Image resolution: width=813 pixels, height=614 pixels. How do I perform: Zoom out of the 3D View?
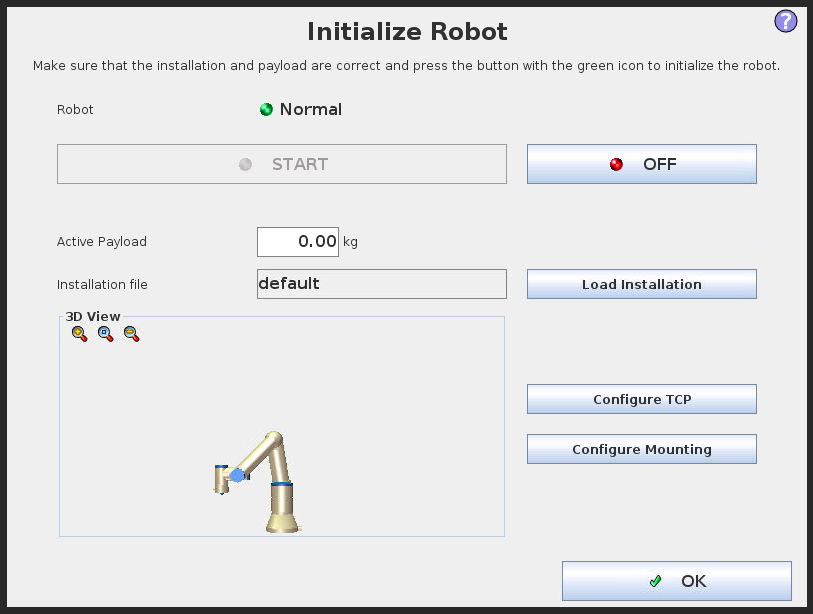131,334
